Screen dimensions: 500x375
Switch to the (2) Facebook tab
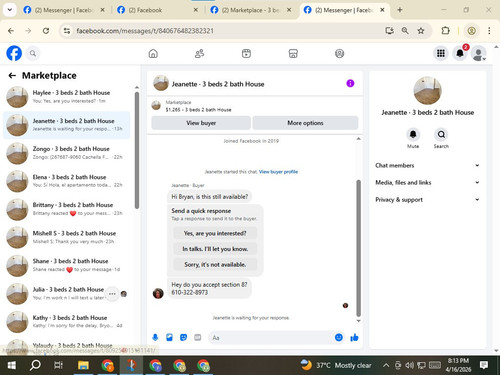(x=156, y=10)
